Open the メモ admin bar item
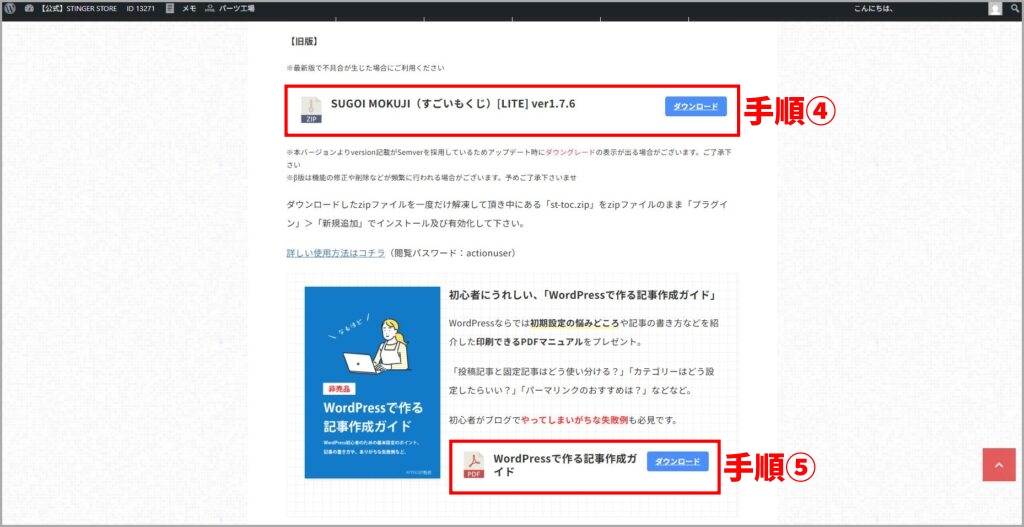 click(x=188, y=9)
